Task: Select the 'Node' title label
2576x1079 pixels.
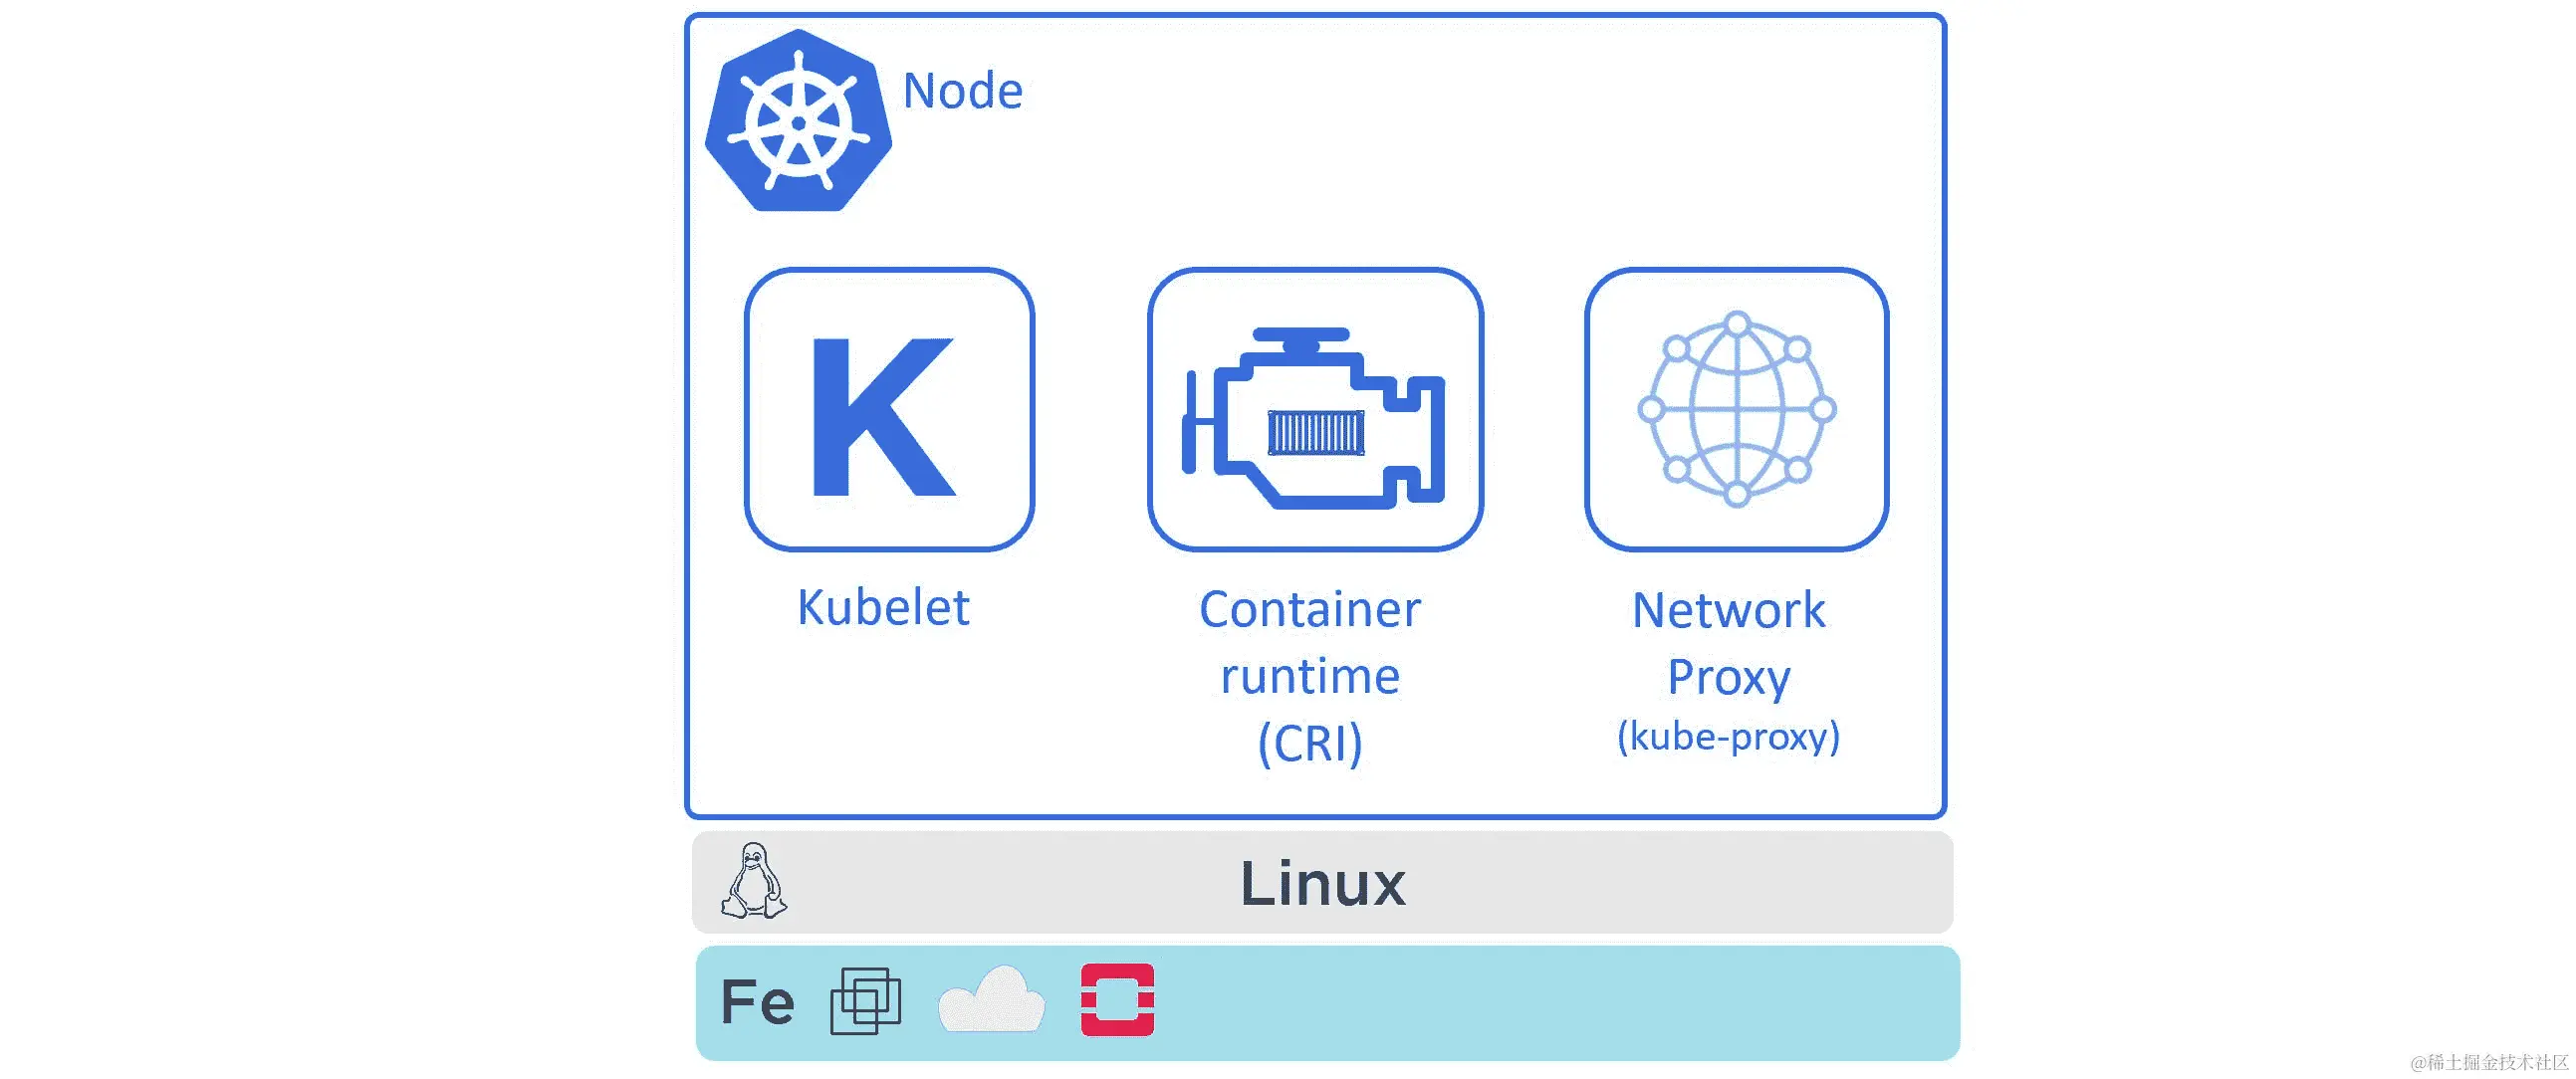Action: coord(961,91)
